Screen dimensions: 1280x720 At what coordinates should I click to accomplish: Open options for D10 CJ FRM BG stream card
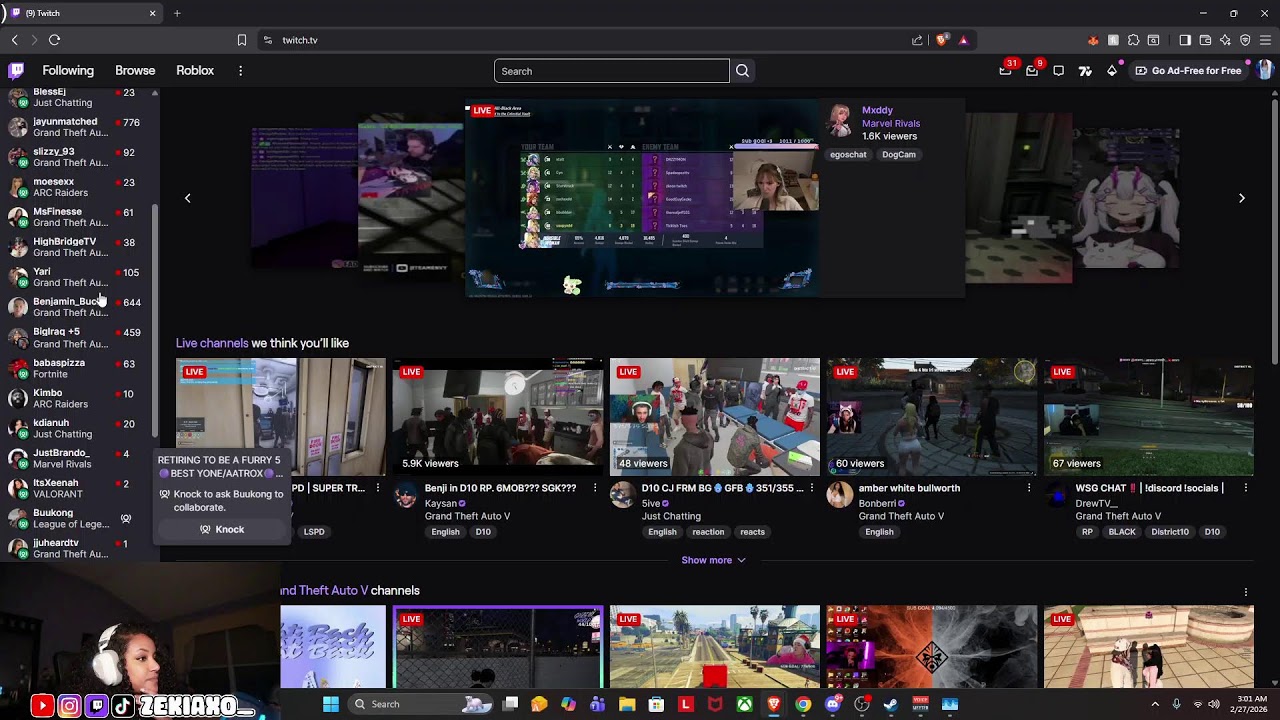[811, 488]
